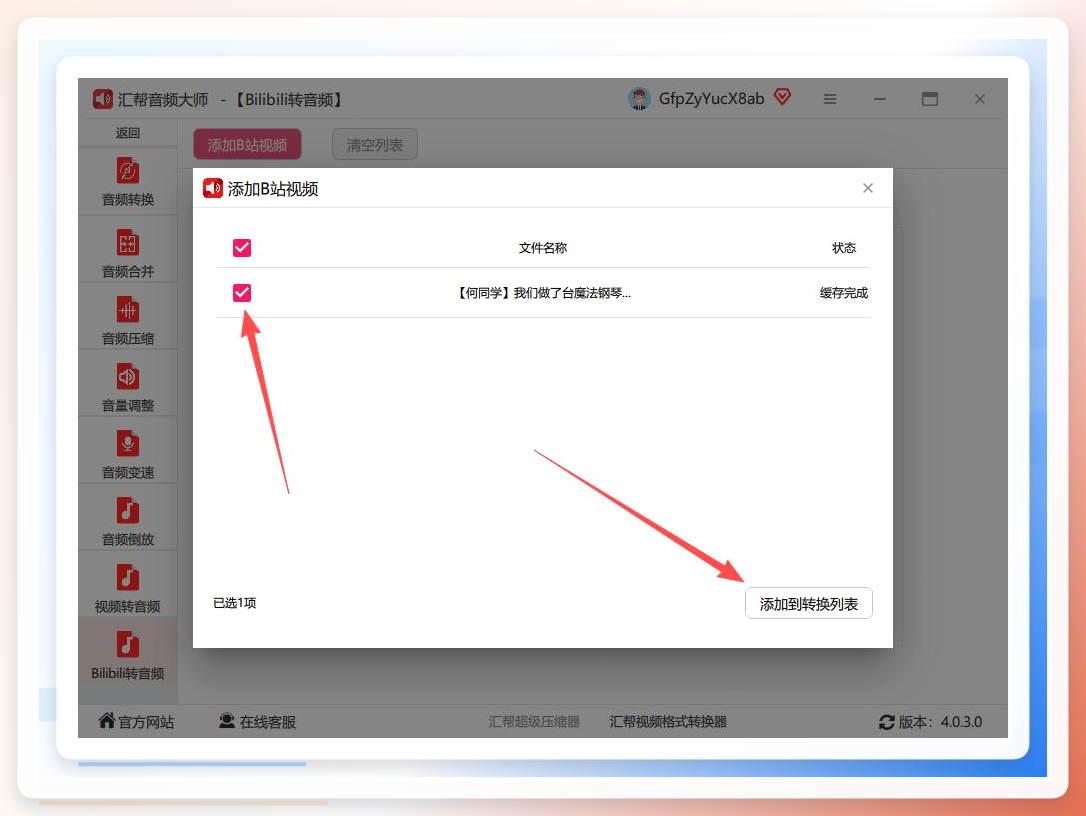This screenshot has width=1086, height=816.
Task: Click the 状态 column header
Action: 844,248
